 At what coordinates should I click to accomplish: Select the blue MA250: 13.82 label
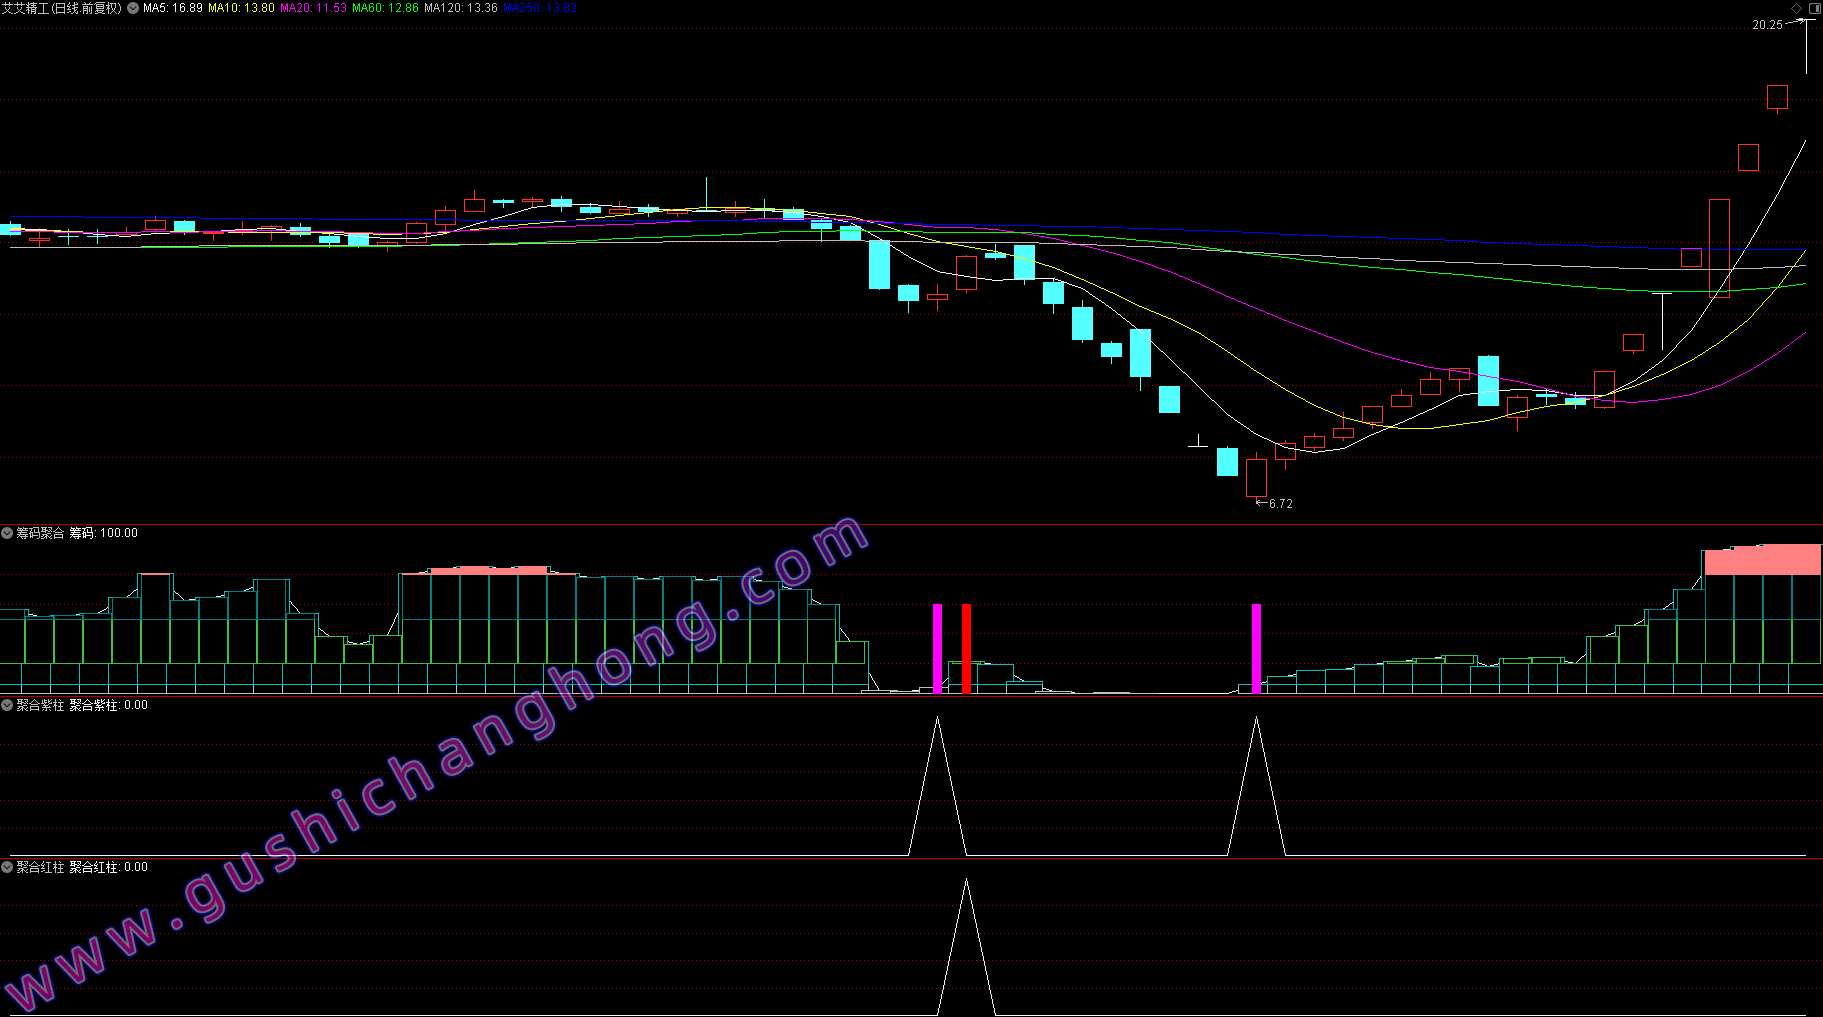pyautogui.click(x=539, y=8)
